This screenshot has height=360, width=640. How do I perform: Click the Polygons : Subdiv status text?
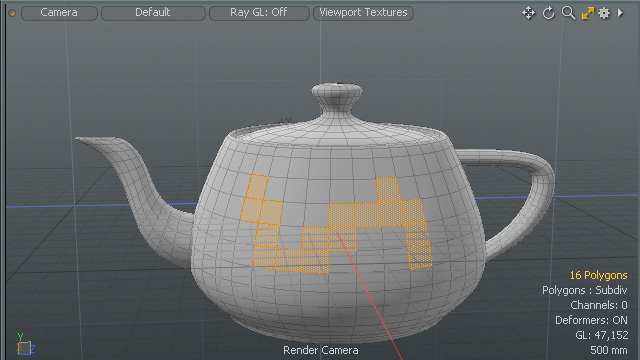(x=584, y=290)
